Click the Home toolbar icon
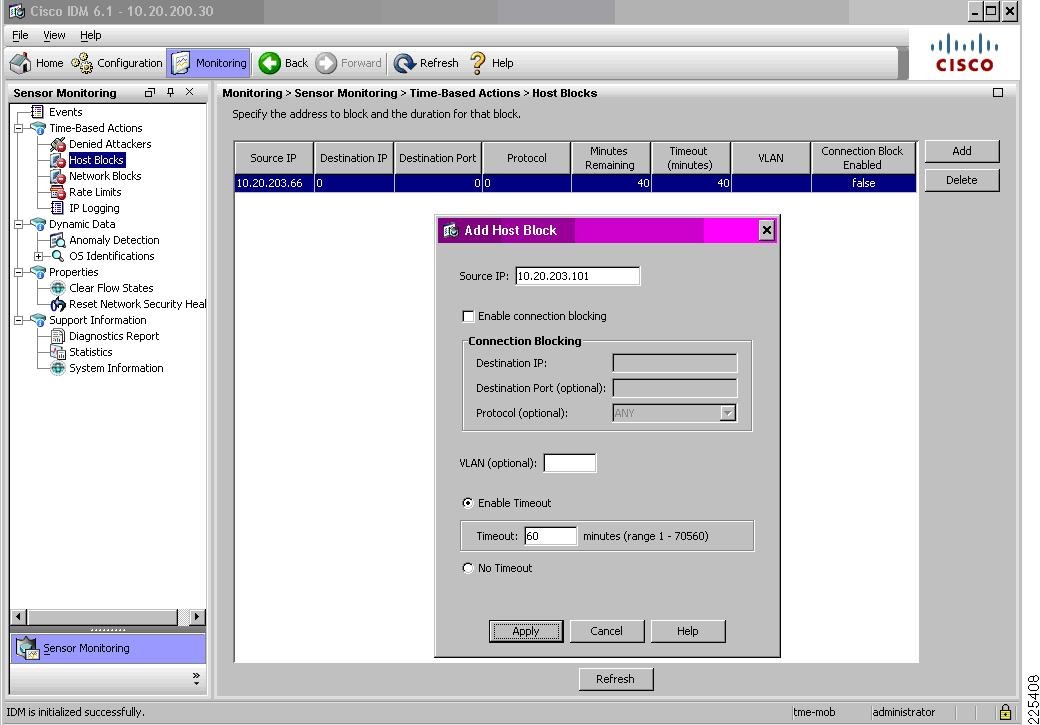 [21, 63]
